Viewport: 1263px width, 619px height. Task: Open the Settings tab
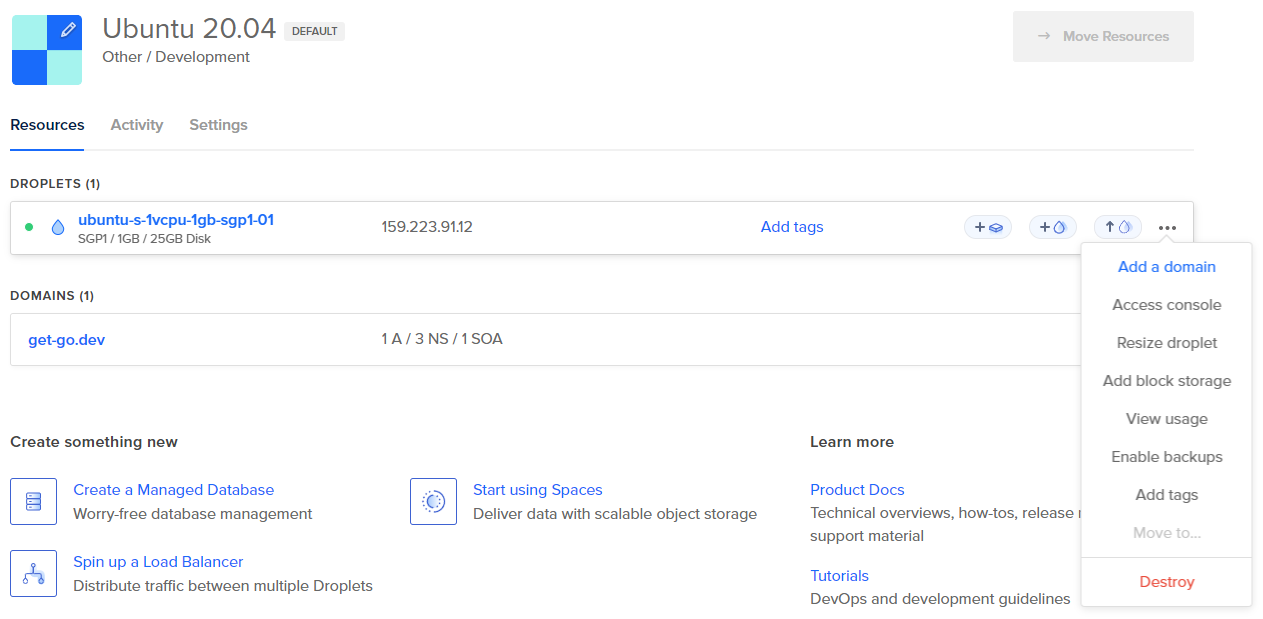point(218,125)
